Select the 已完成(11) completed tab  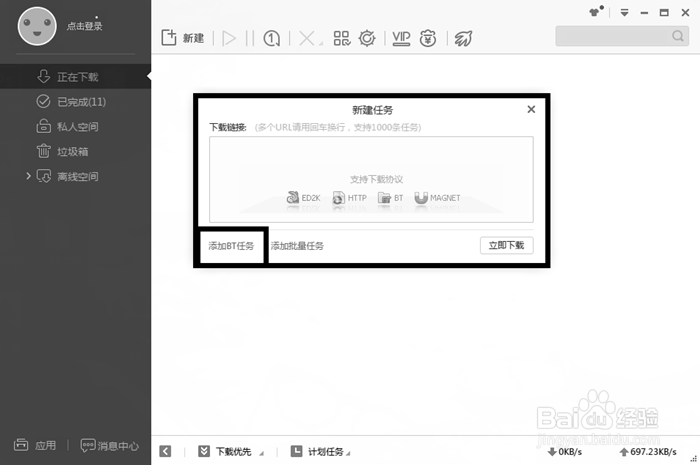click(x=75, y=102)
